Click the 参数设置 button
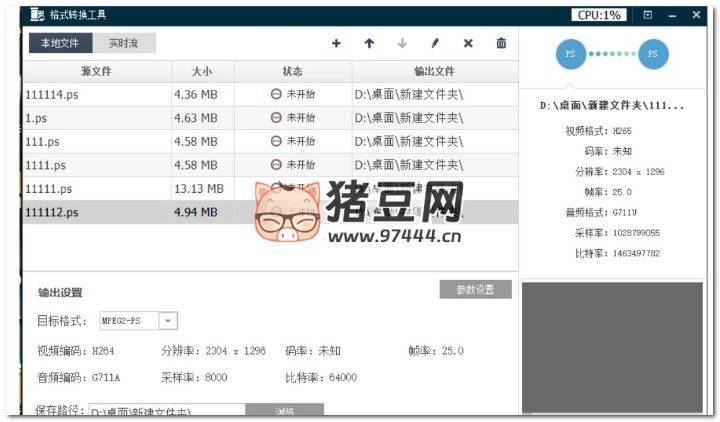 point(475,290)
